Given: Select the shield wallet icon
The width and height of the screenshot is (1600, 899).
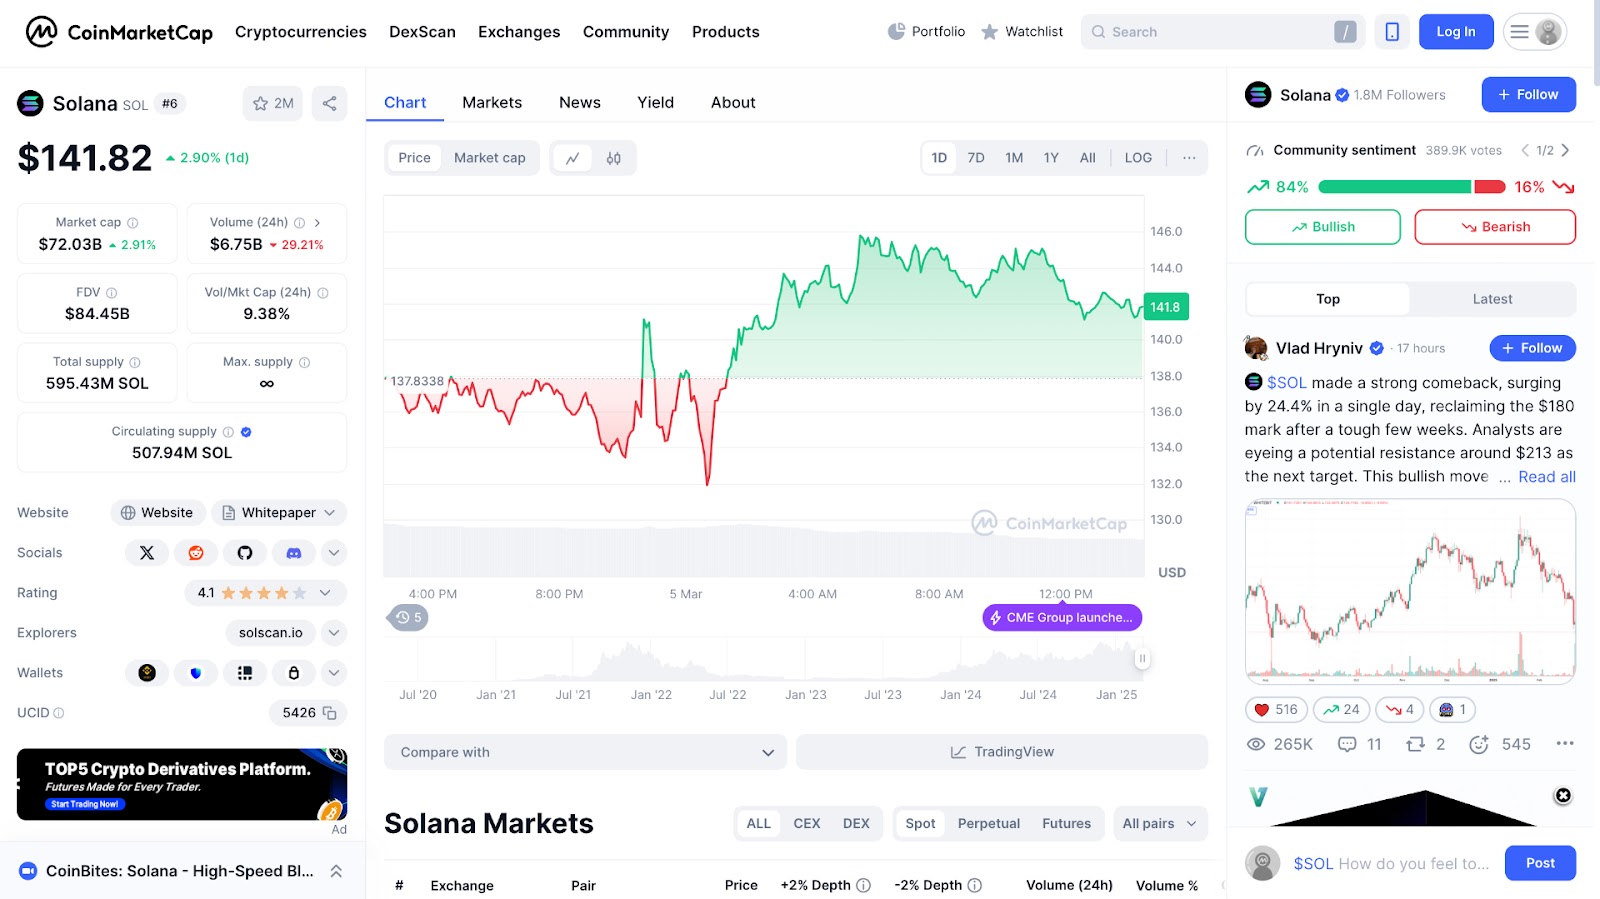Looking at the screenshot, I should pyautogui.click(x=196, y=673).
